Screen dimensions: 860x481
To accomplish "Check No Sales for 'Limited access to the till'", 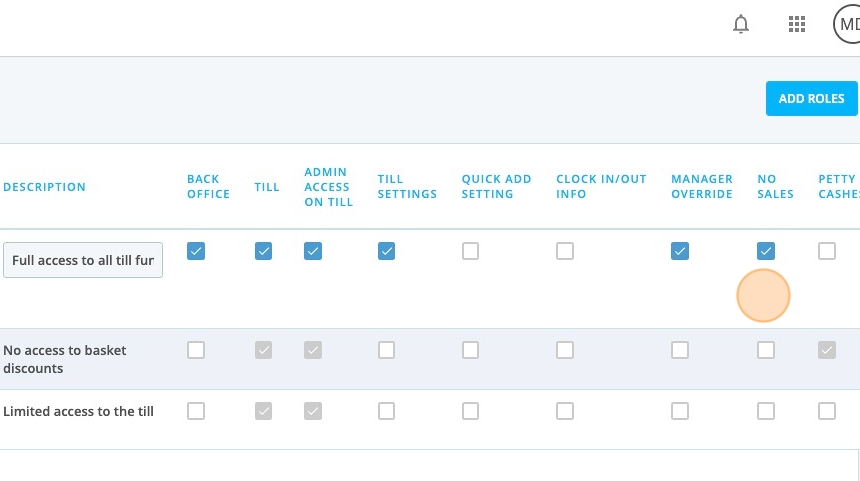I will (x=766, y=411).
